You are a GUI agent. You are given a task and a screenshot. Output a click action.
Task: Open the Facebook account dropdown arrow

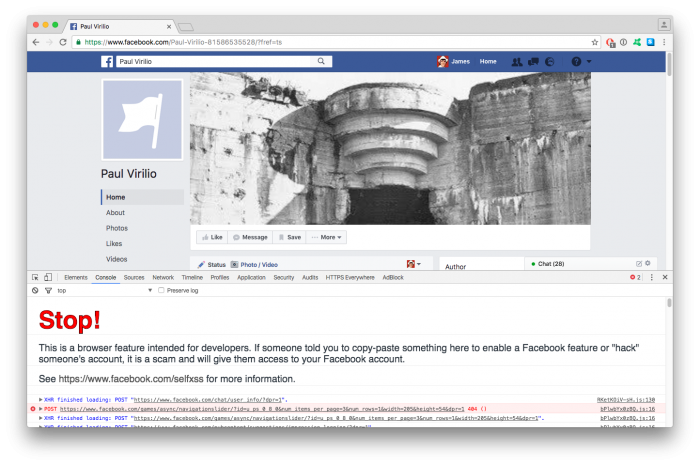589,62
